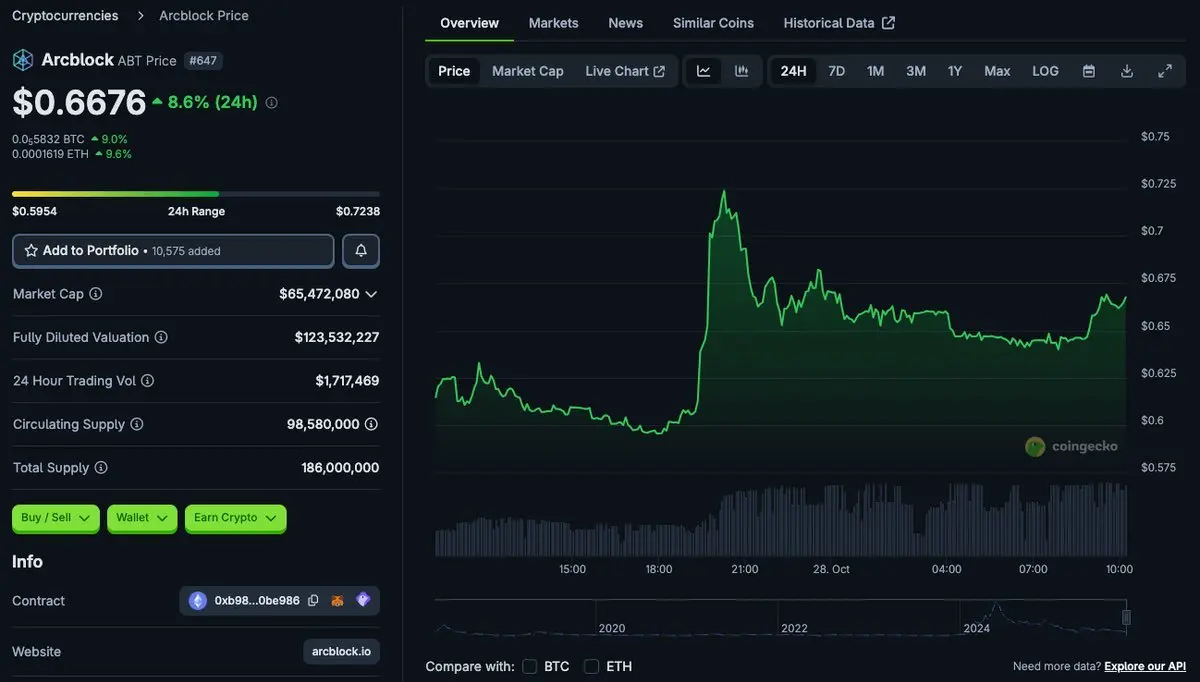1200x682 pixels.
Task: Click the $123,532,227 valuation value
Action: [337, 338]
